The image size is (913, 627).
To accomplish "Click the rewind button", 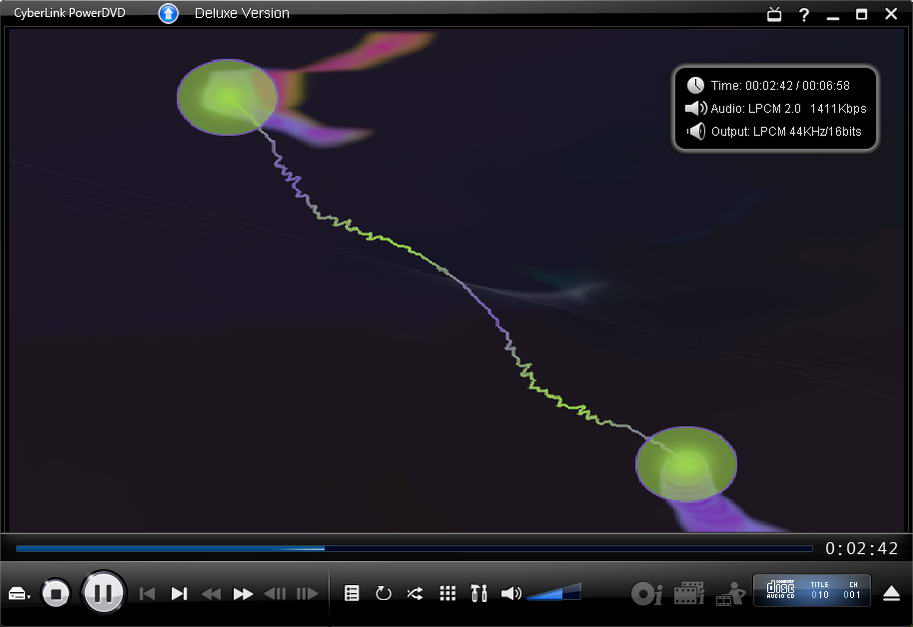I will point(211,594).
